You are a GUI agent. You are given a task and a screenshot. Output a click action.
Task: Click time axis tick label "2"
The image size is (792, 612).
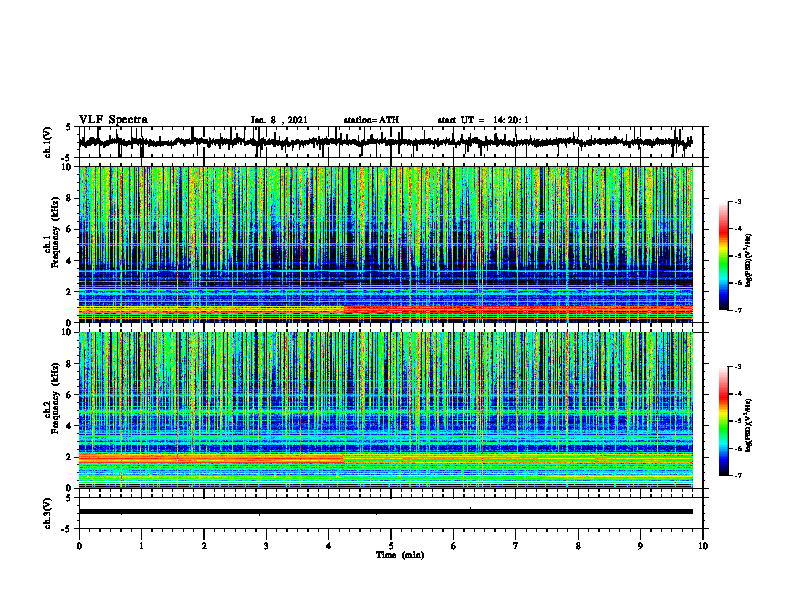click(x=204, y=546)
